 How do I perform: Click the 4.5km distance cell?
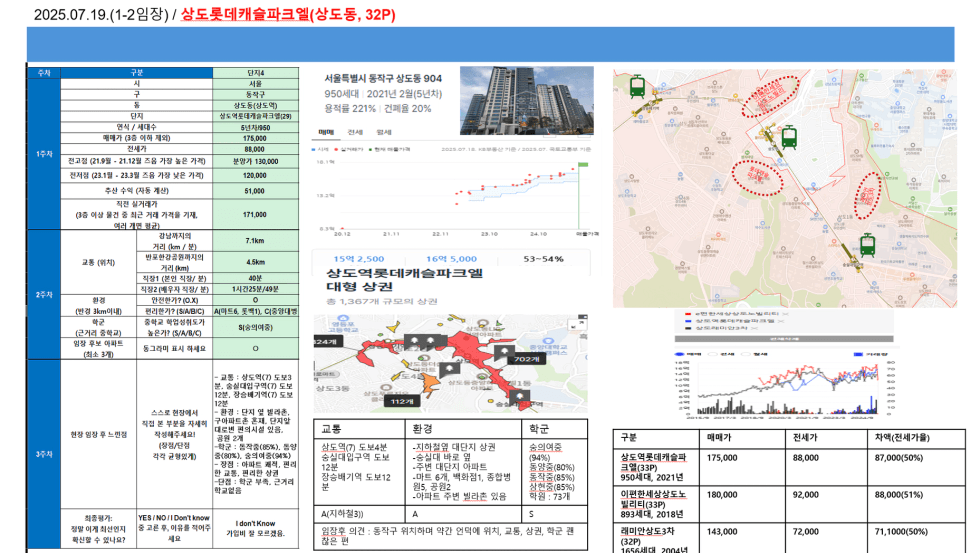pos(256,262)
